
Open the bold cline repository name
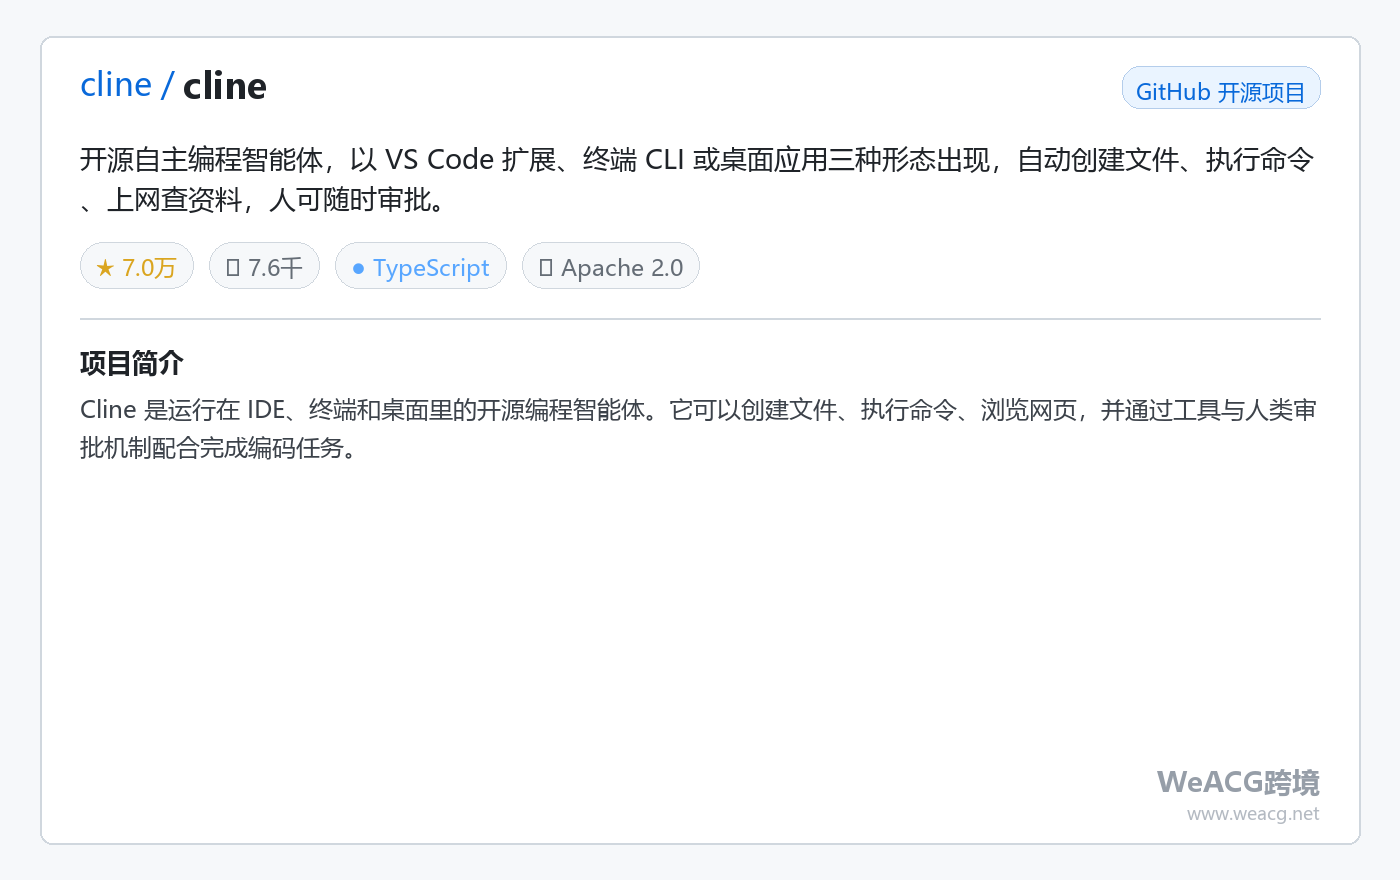point(225,86)
